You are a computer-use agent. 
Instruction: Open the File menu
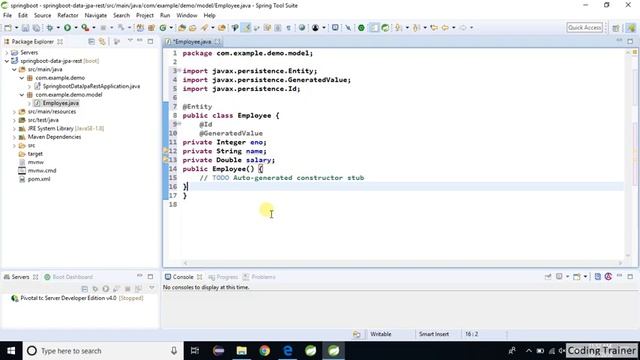pos(7,16)
